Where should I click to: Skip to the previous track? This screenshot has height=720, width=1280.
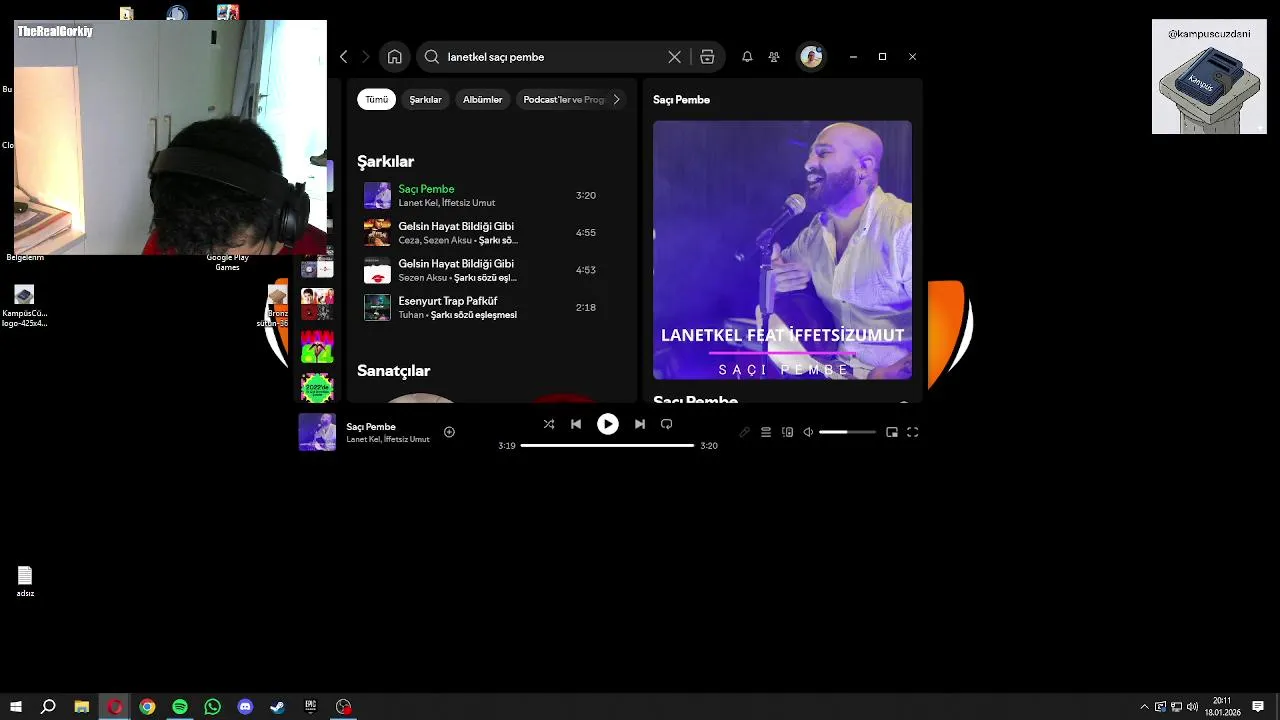coord(576,424)
